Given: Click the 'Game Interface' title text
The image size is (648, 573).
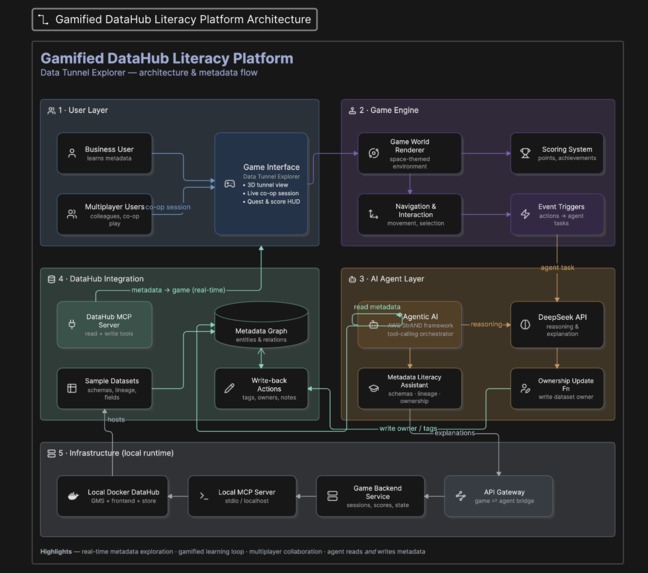Looking at the screenshot, I should 272,167.
